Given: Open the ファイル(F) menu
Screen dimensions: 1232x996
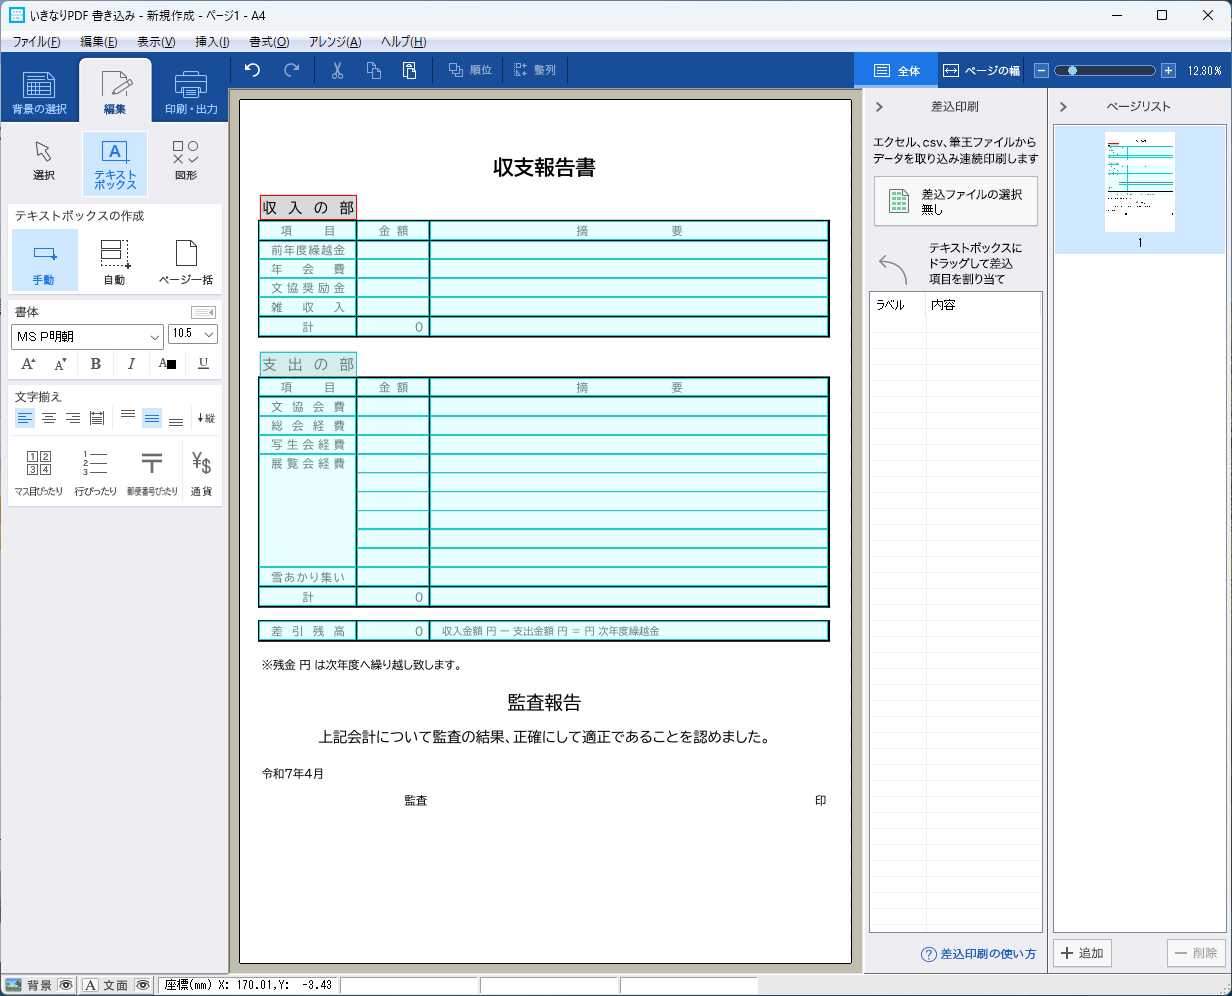Looking at the screenshot, I should tap(37, 42).
